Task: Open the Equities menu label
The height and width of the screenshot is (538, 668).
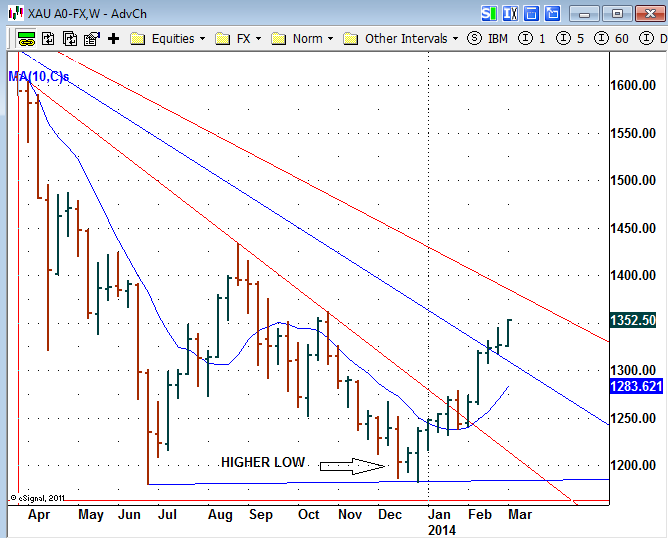Action: [x=173, y=39]
